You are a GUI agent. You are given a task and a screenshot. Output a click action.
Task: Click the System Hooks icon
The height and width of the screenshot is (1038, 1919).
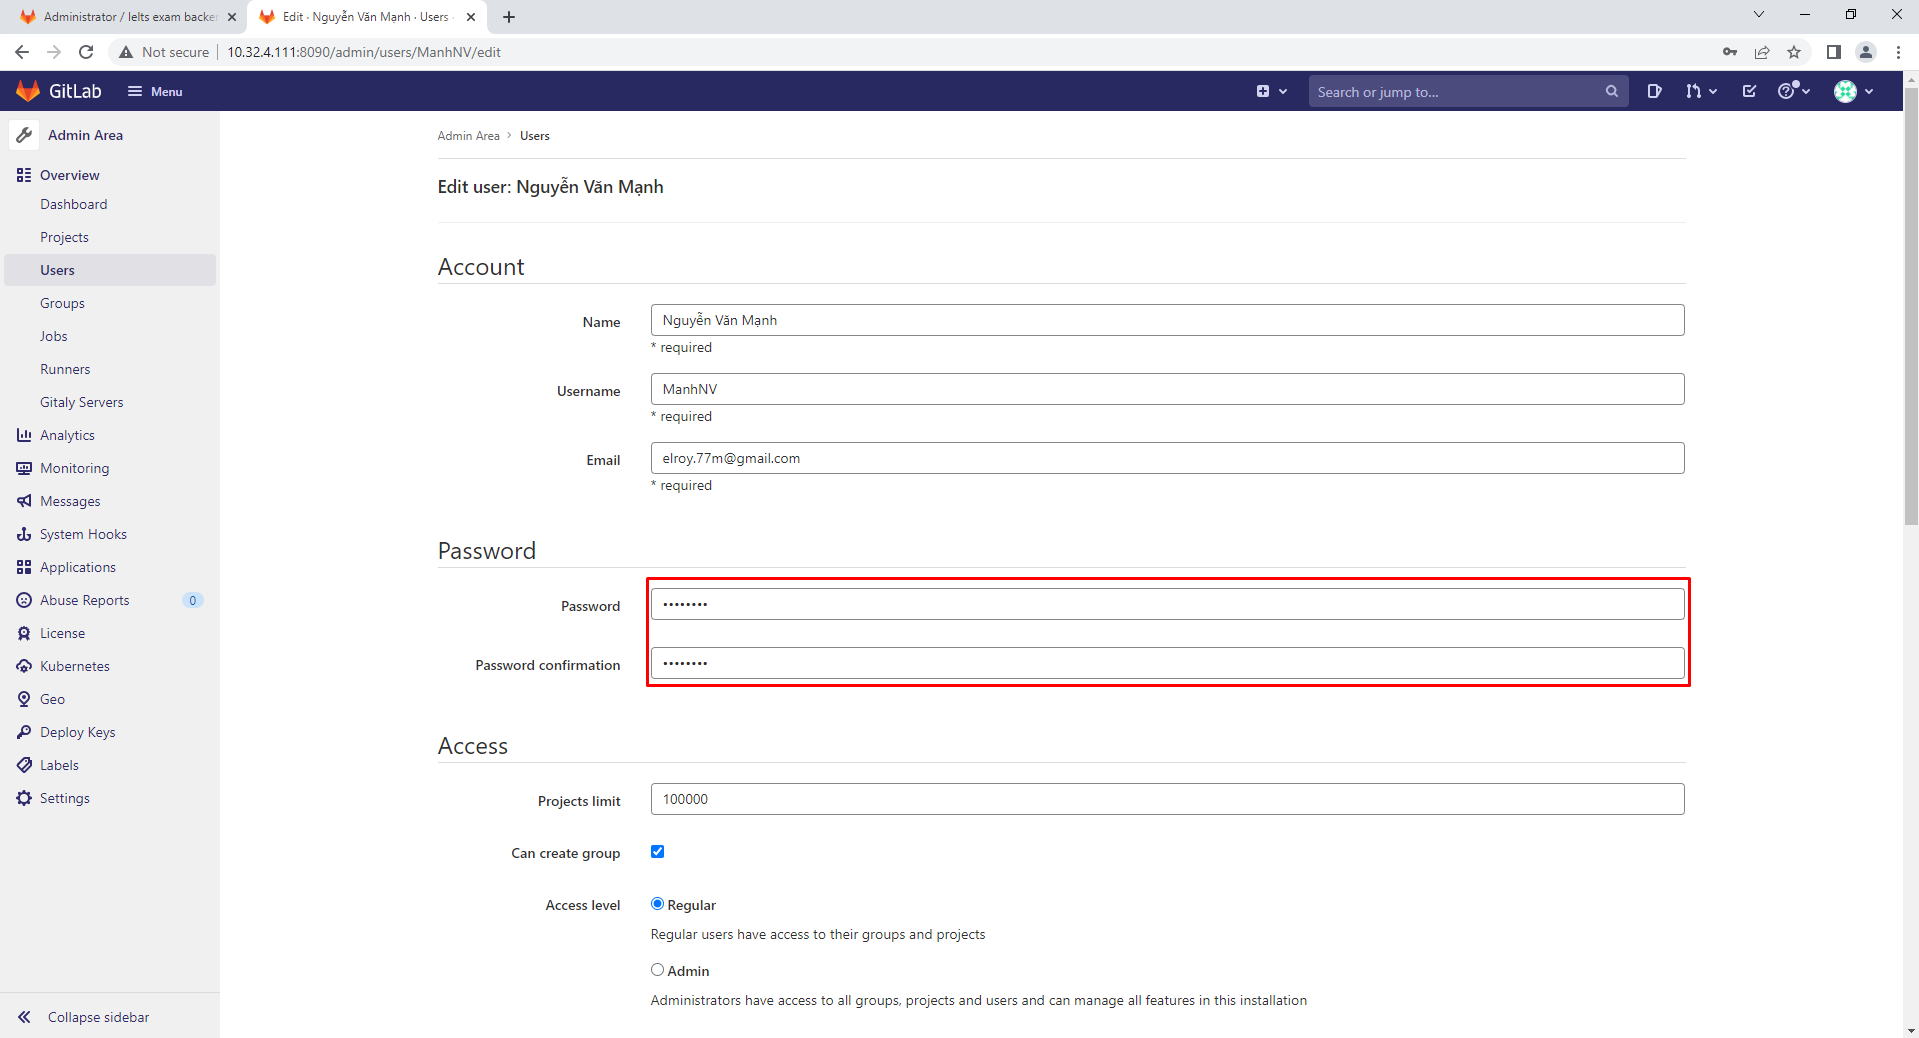click(24, 534)
